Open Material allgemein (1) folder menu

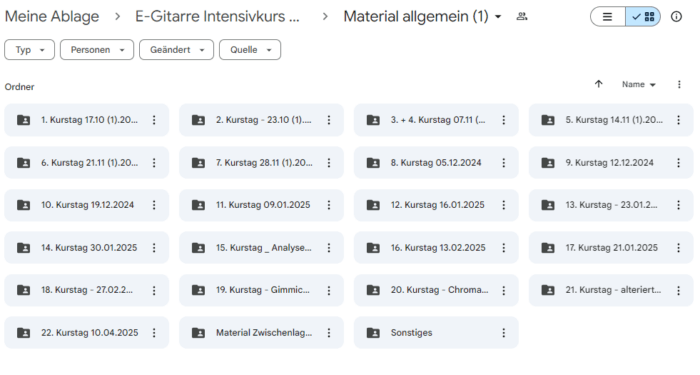pyautogui.click(x=422, y=17)
